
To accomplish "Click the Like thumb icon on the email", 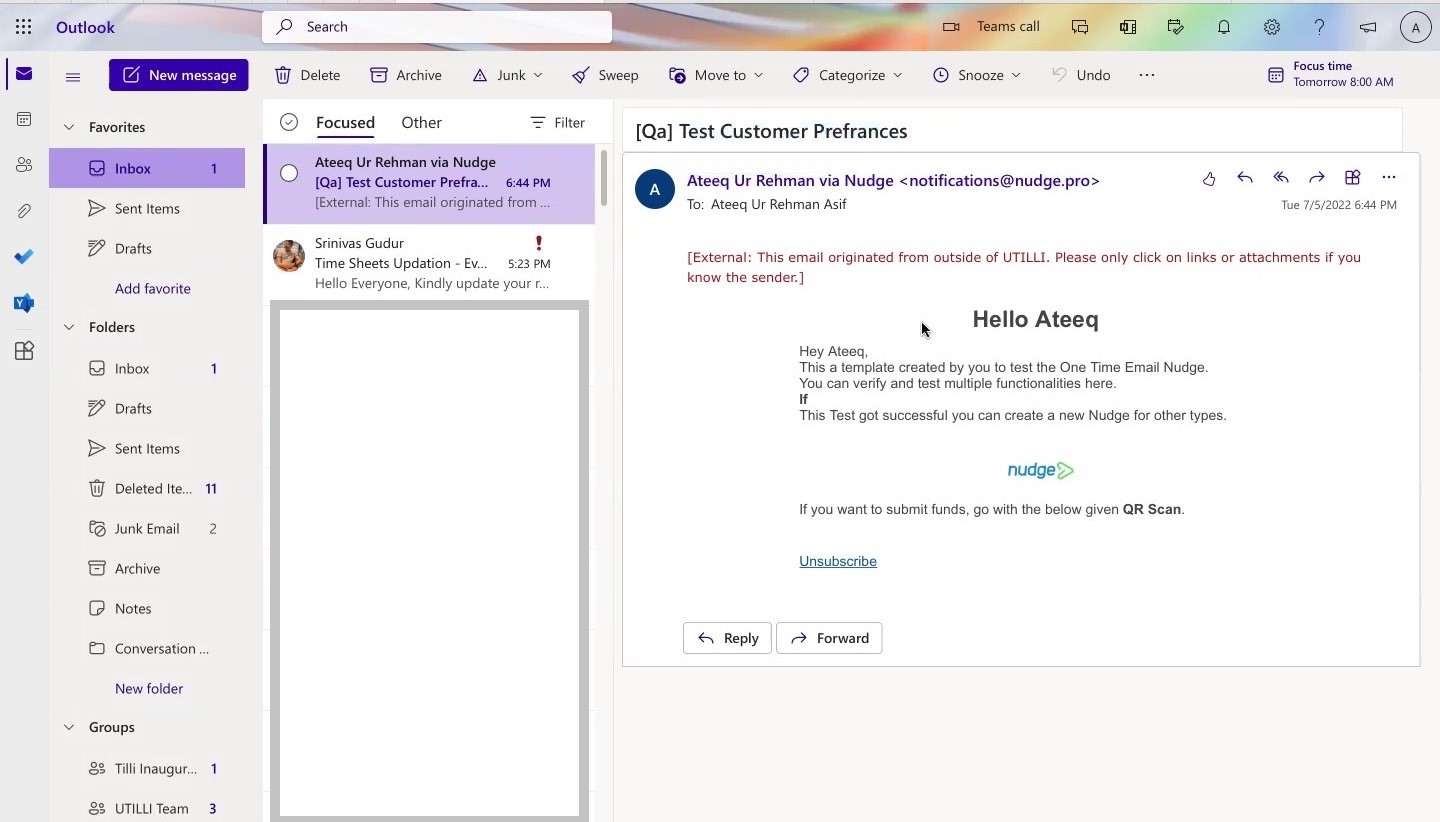I will pyautogui.click(x=1209, y=178).
